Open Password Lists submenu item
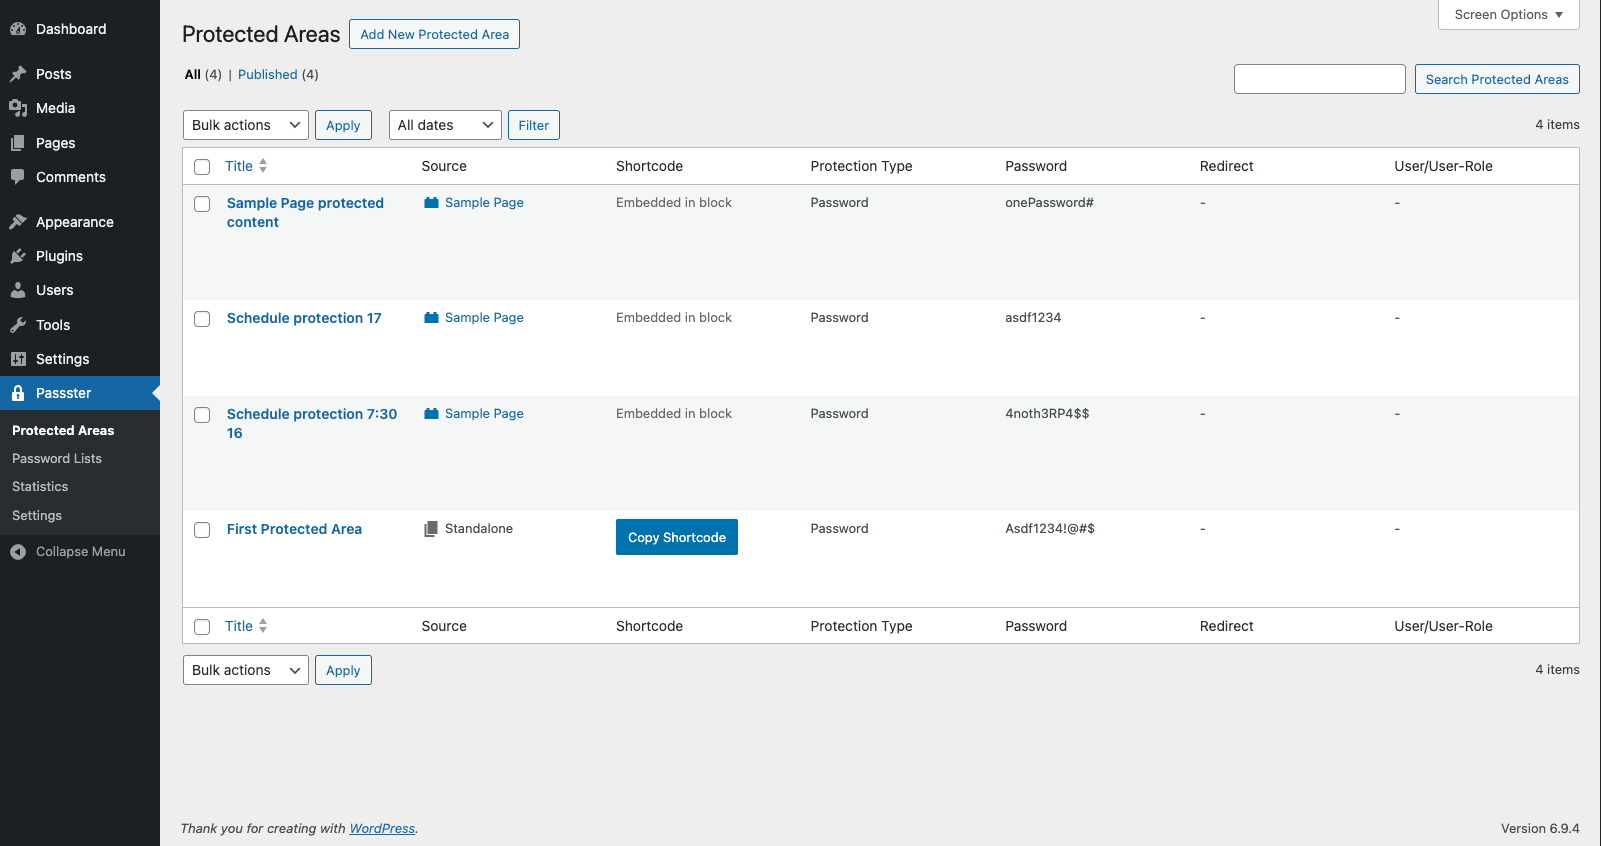This screenshot has width=1601, height=846. point(57,458)
